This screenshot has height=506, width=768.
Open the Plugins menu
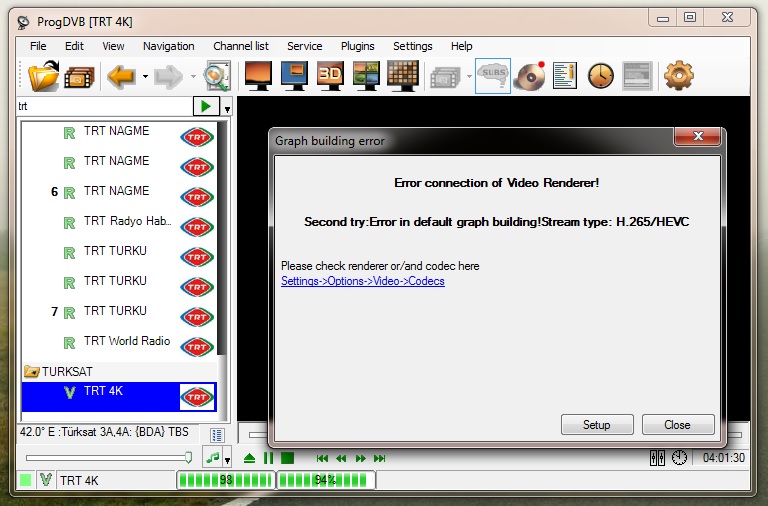358,46
